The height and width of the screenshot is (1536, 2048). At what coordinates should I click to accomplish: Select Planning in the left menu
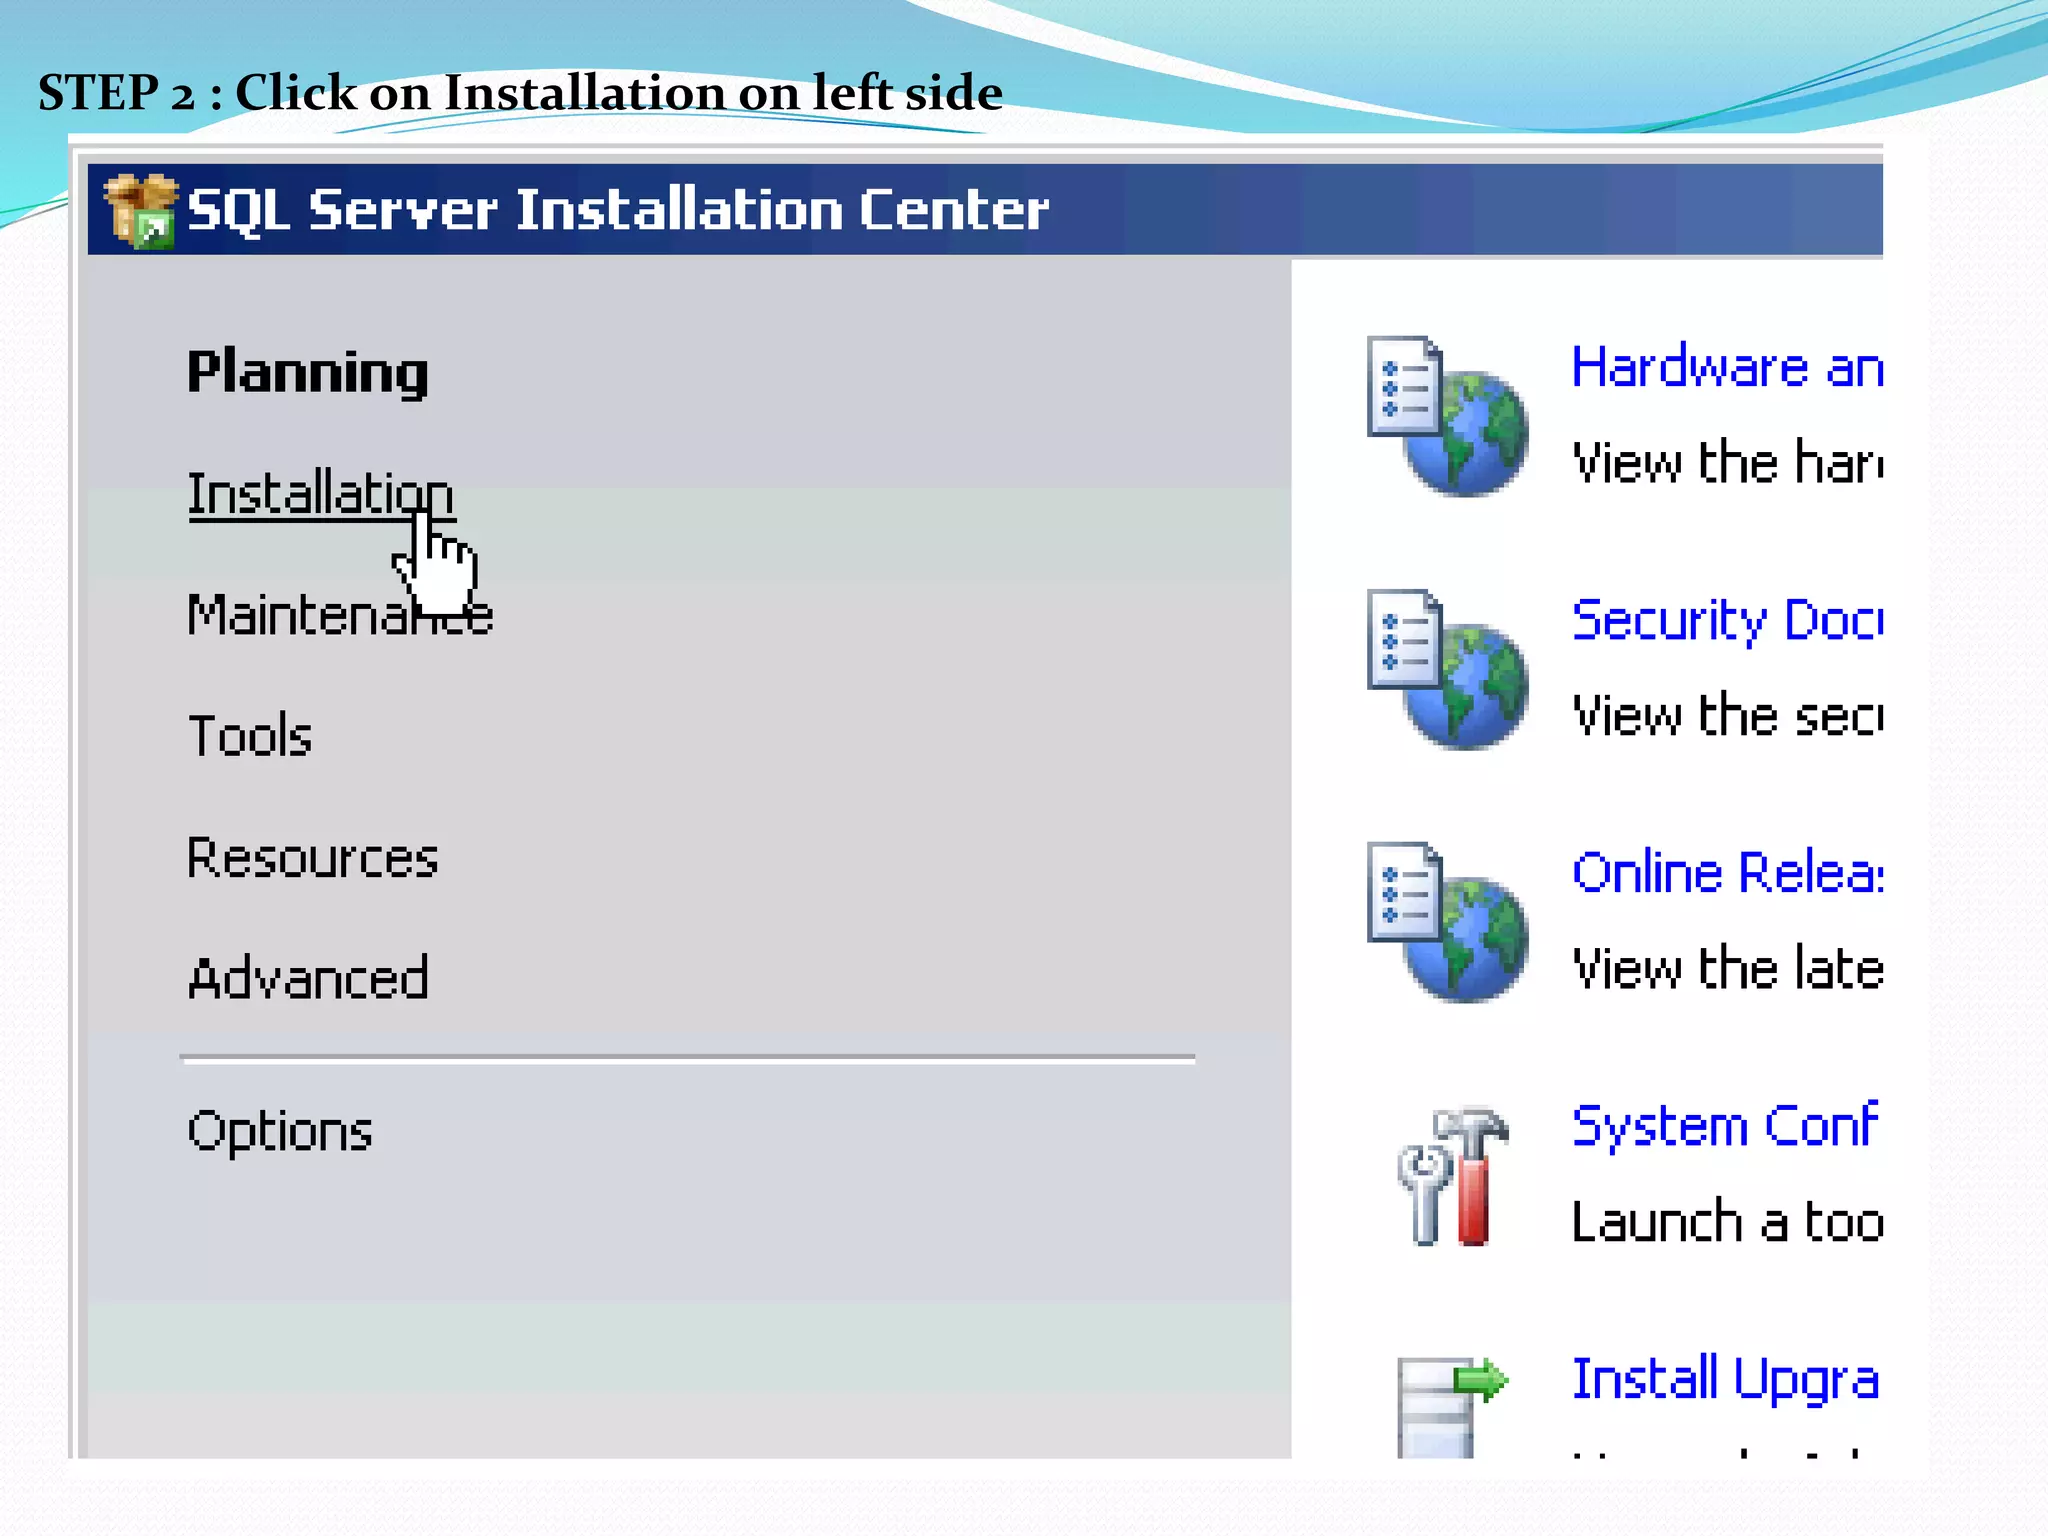point(307,373)
